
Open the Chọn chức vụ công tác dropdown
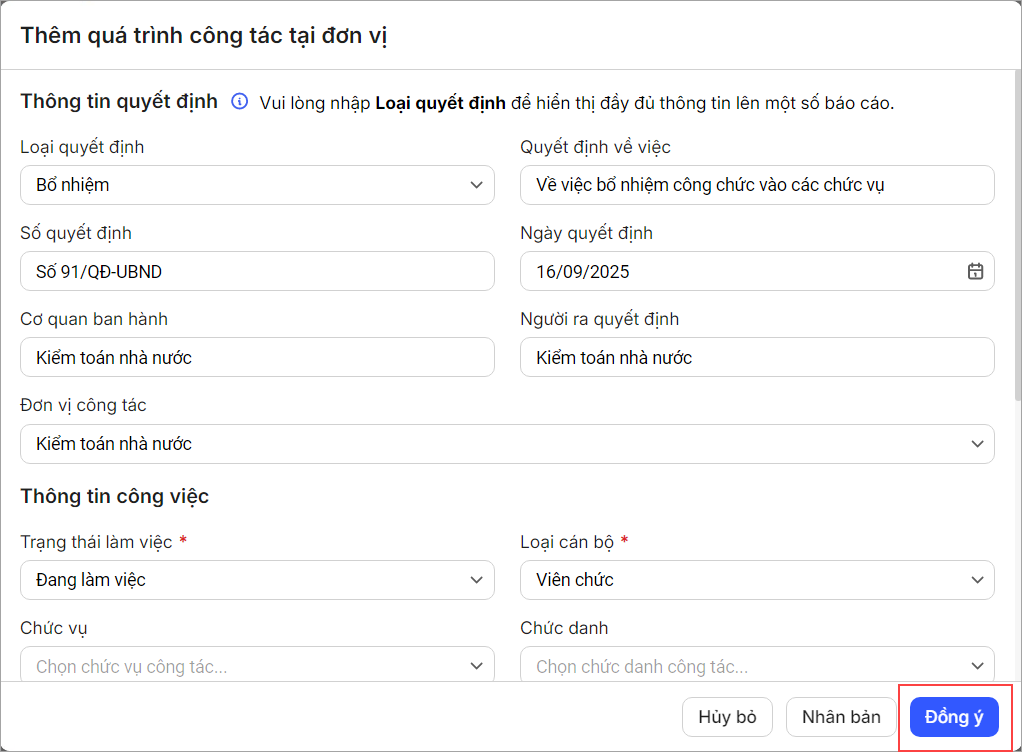coord(257,666)
